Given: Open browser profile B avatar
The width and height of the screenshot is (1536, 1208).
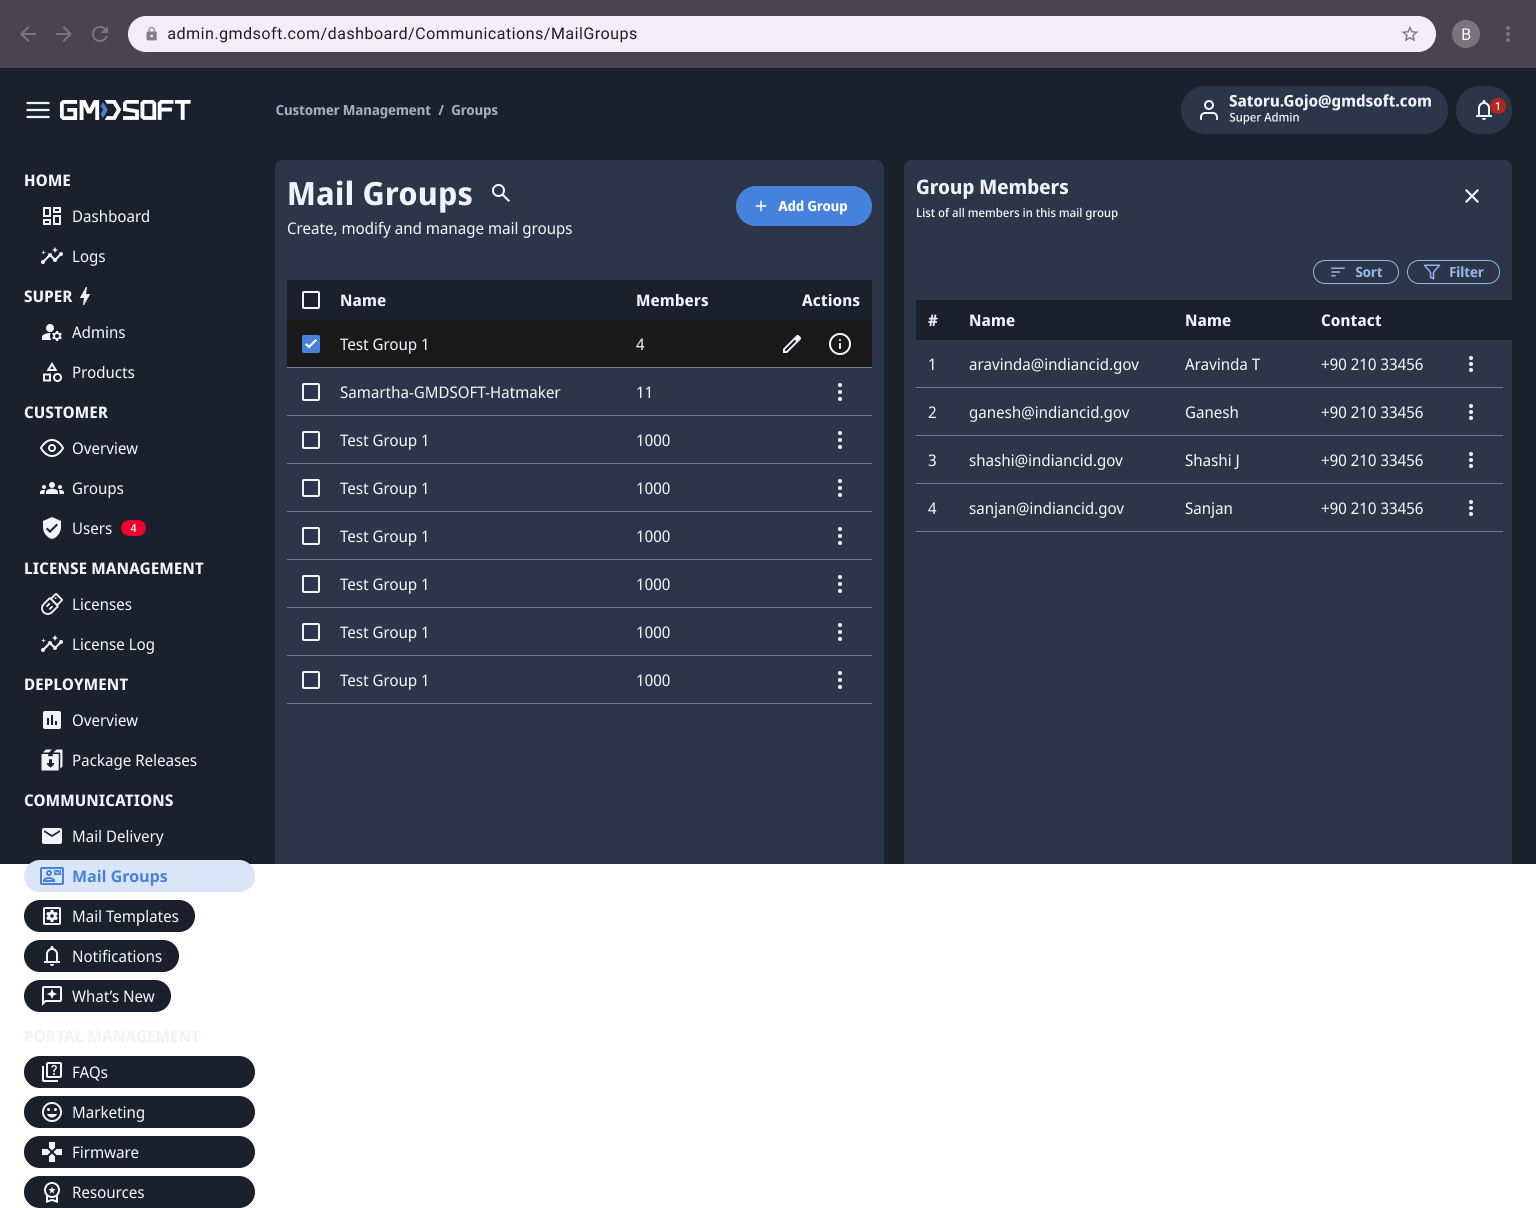Looking at the screenshot, I should click(x=1466, y=34).
